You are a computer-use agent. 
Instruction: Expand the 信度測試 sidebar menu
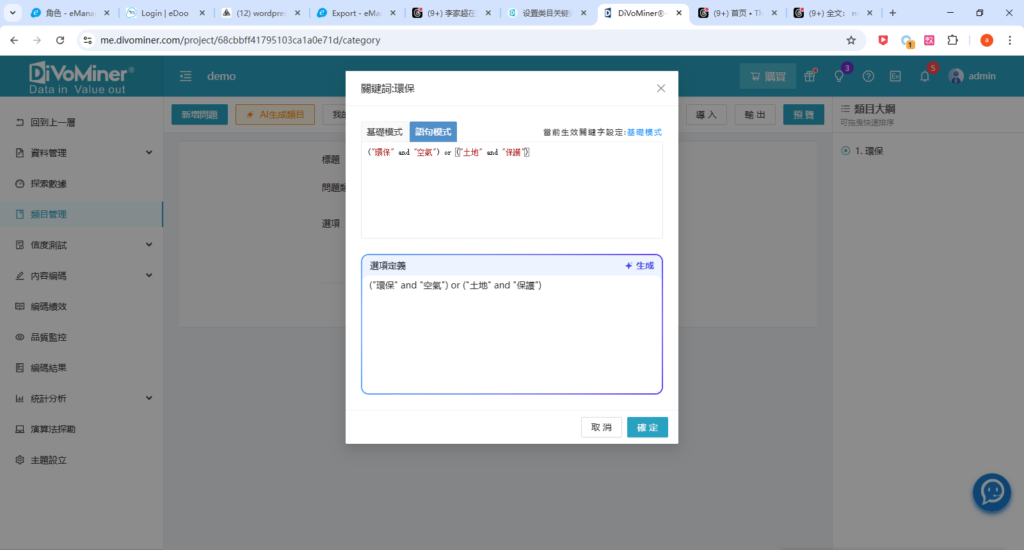coord(82,245)
